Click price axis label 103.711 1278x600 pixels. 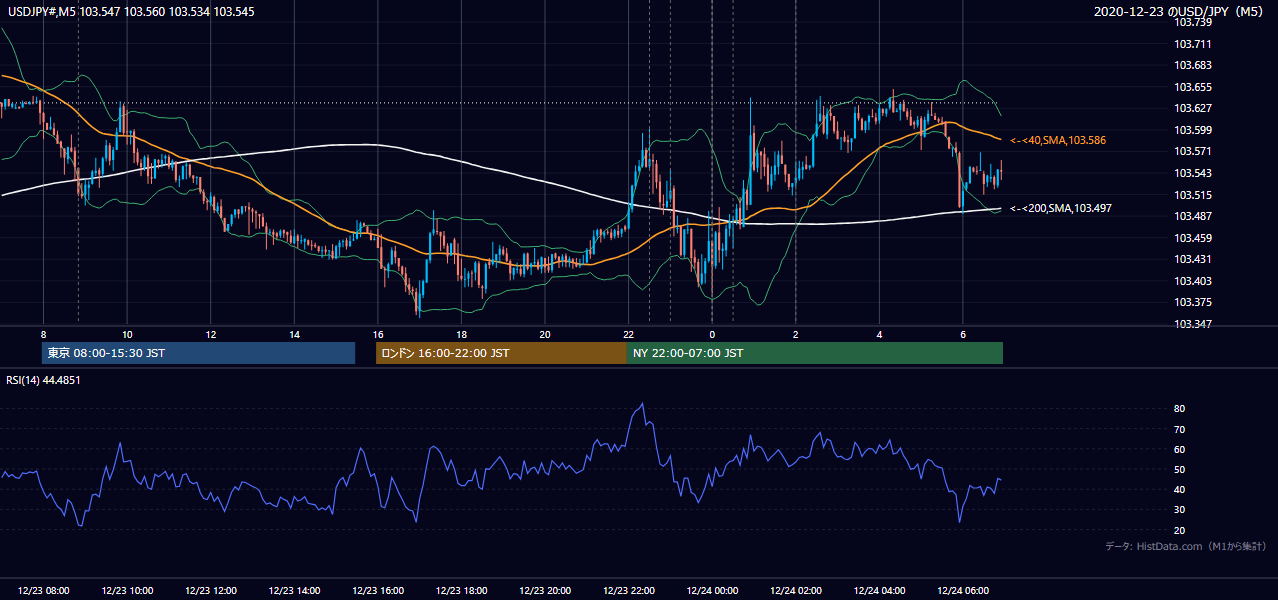click(x=1192, y=44)
